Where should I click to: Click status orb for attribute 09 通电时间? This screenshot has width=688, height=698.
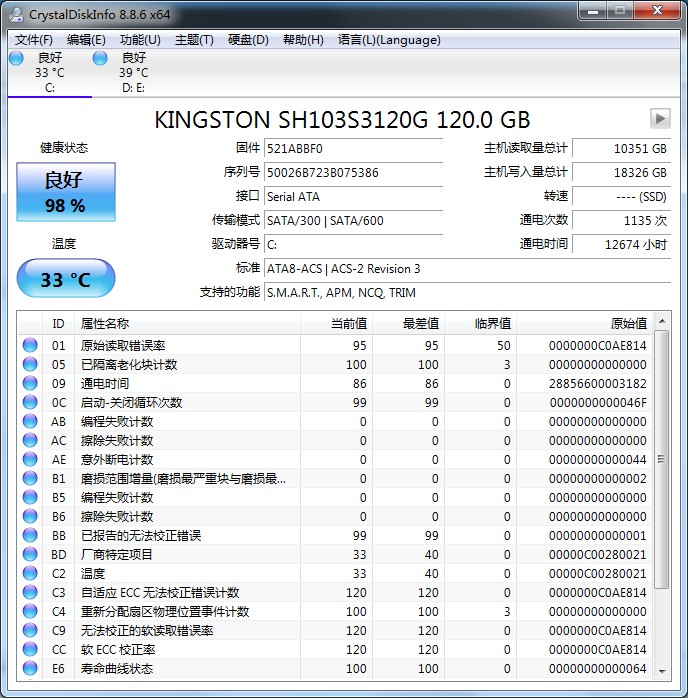pyautogui.click(x=30, y=383)
